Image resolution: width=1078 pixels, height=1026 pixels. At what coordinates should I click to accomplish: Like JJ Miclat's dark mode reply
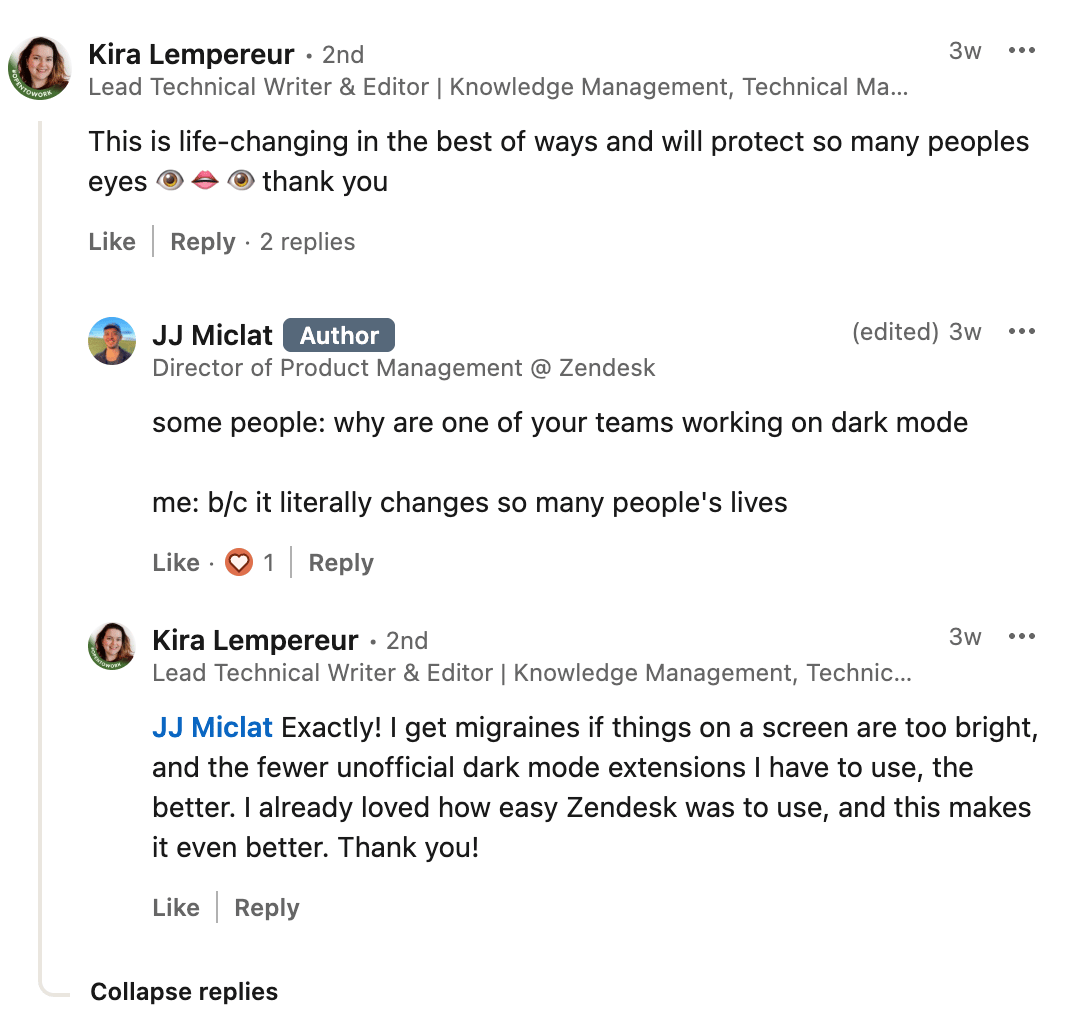click(x=175, y=562)
